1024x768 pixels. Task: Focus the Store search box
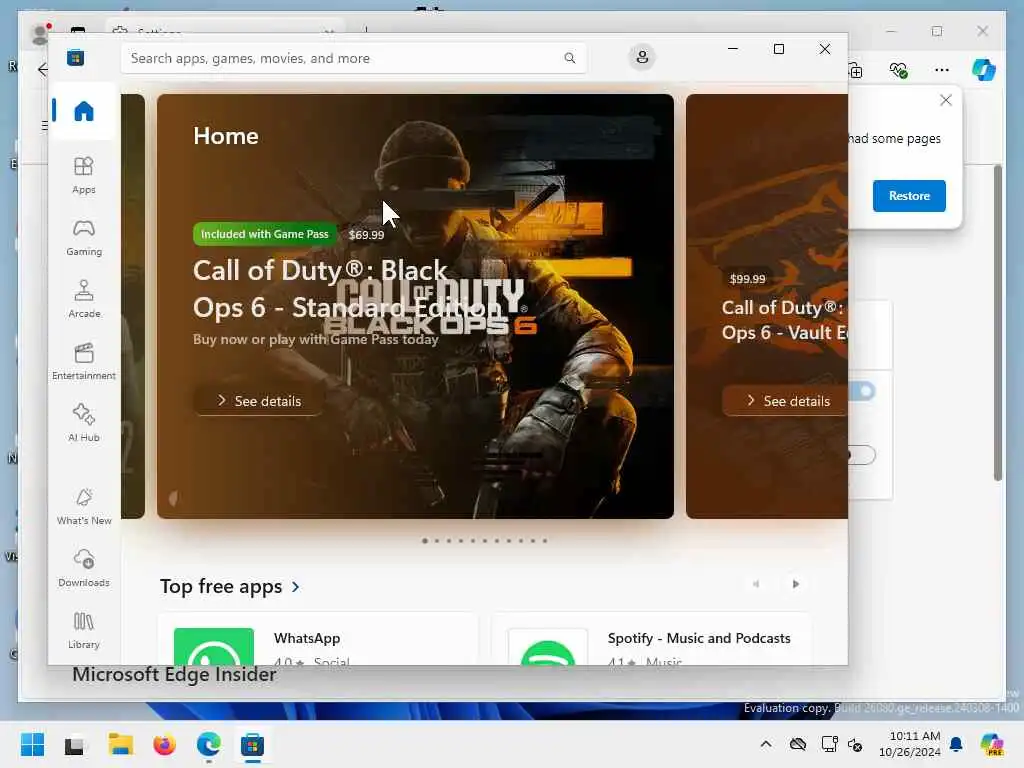point(353,58)
